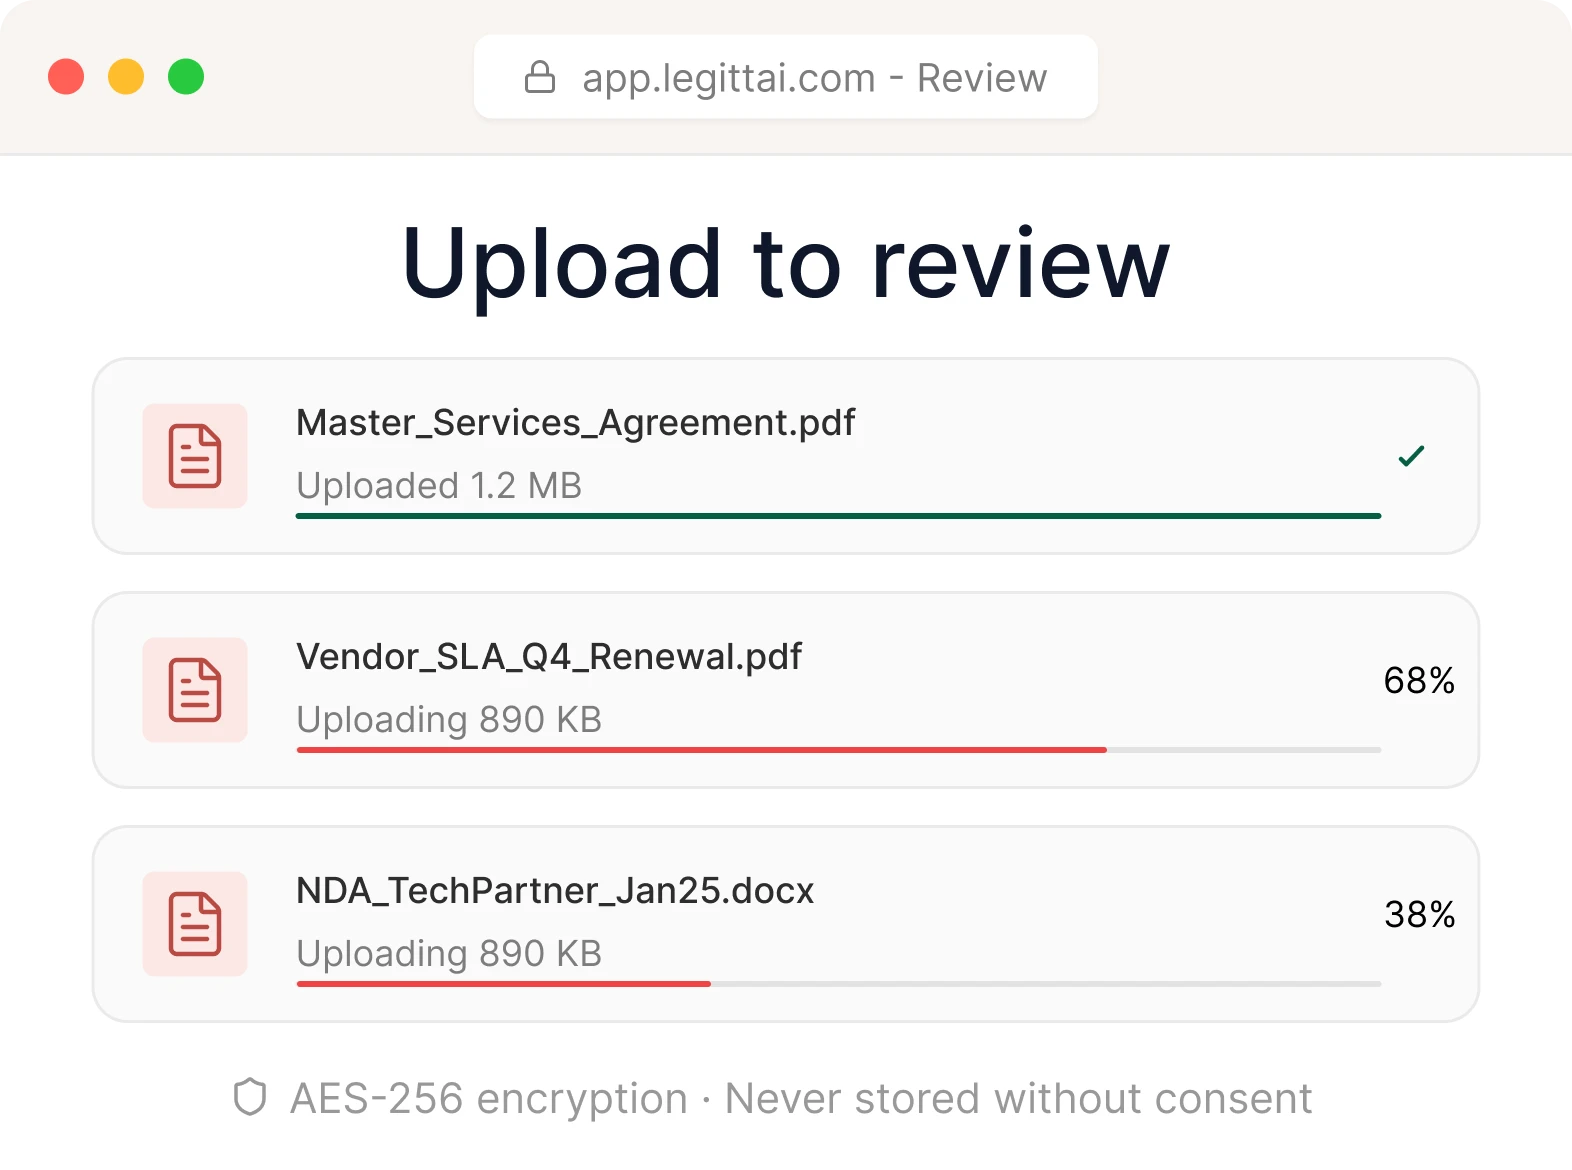Select the Vendor_SLA_Q4_Renewal.pdf card
1572x1170 pixels.
click(786, 690)
